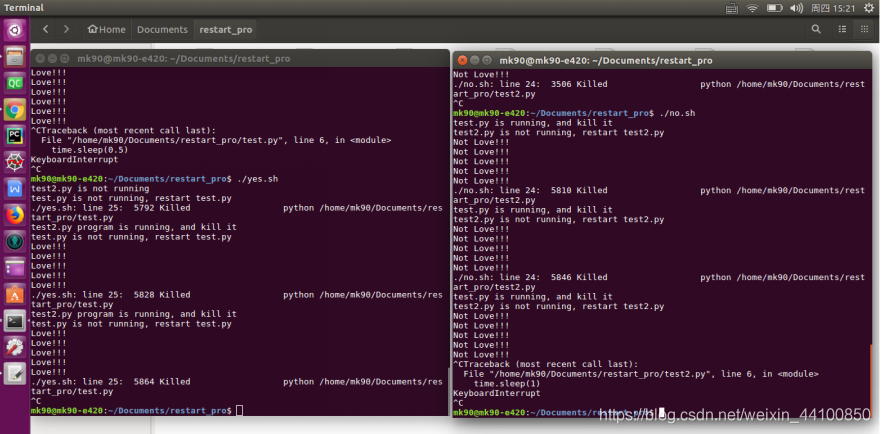Click the ./yes.sh command in left terminal

click(x=257, y=179)
